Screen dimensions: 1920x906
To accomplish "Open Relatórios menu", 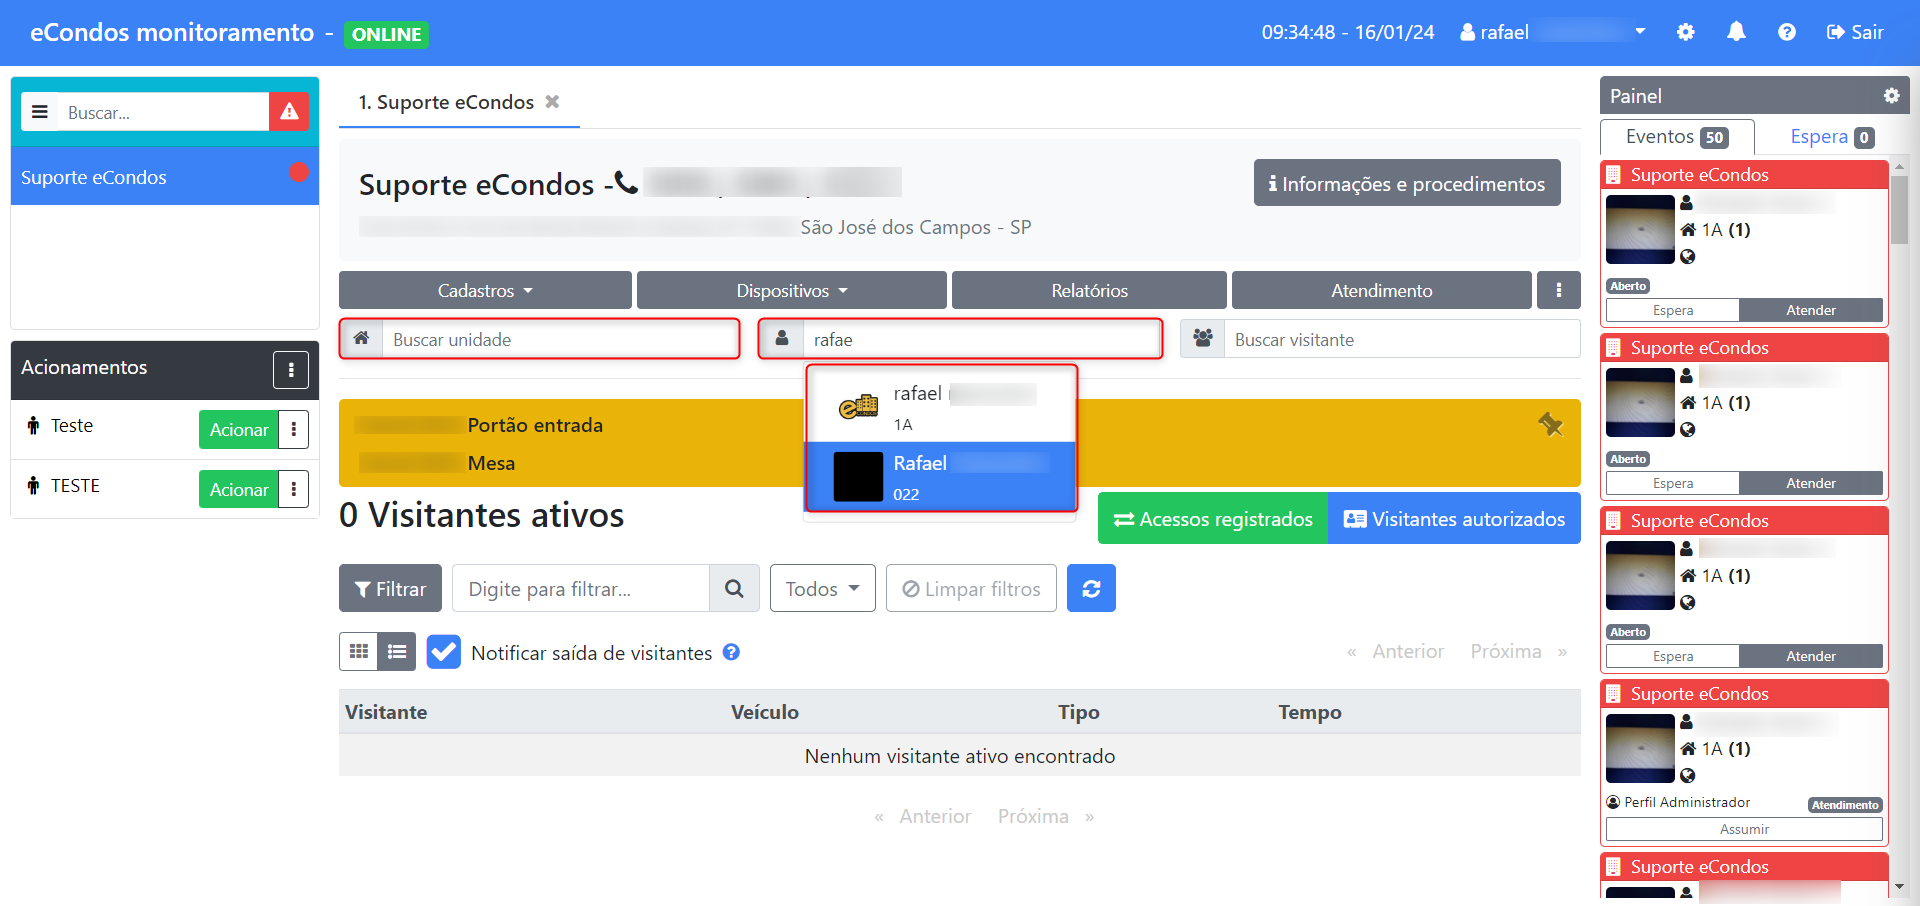I will pyautogui.click(x=1089, y=290).
